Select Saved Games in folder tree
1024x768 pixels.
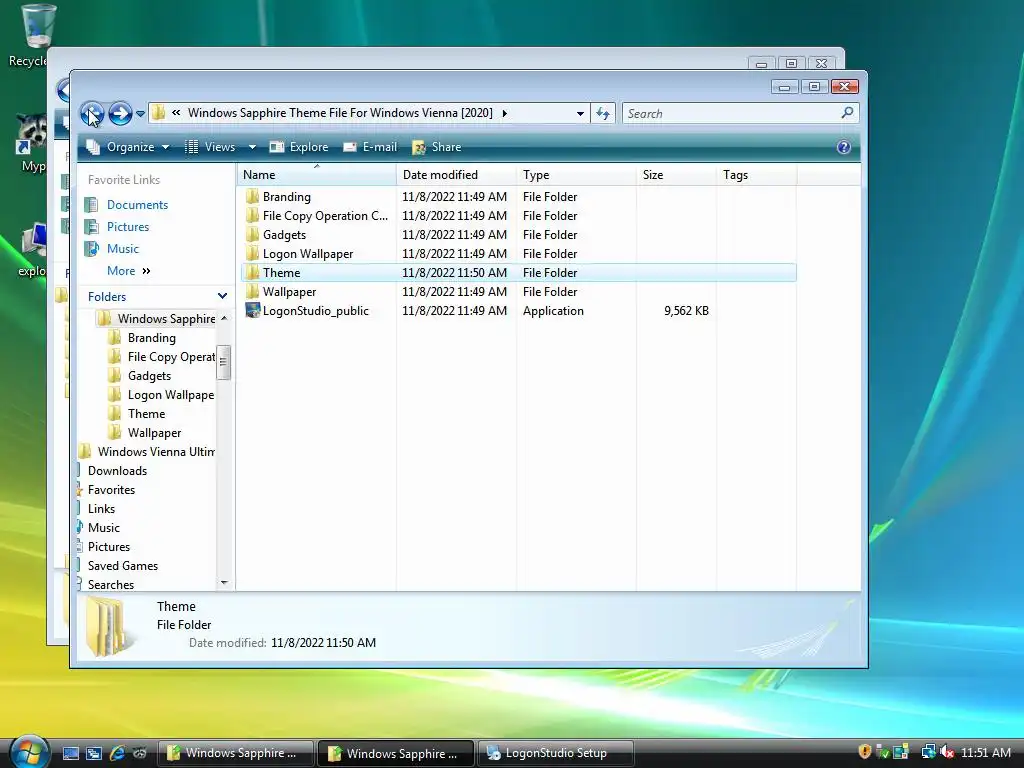pyautogui.click(x=123, y=566)
